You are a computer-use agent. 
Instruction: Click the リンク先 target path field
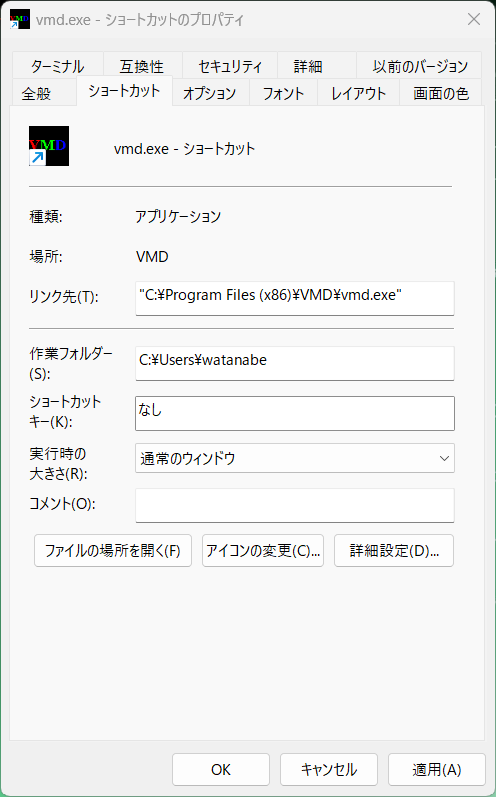click(x=295, y=298)
